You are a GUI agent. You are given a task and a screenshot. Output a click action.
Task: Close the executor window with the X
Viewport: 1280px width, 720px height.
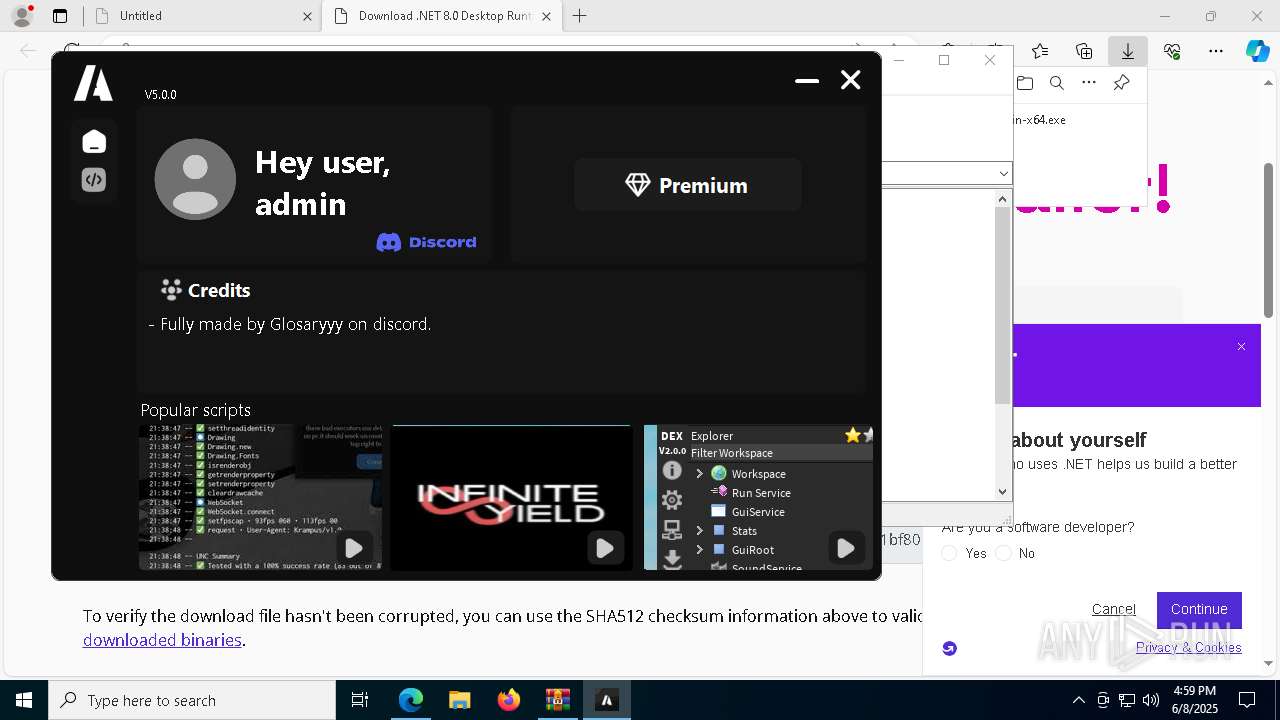851,80
